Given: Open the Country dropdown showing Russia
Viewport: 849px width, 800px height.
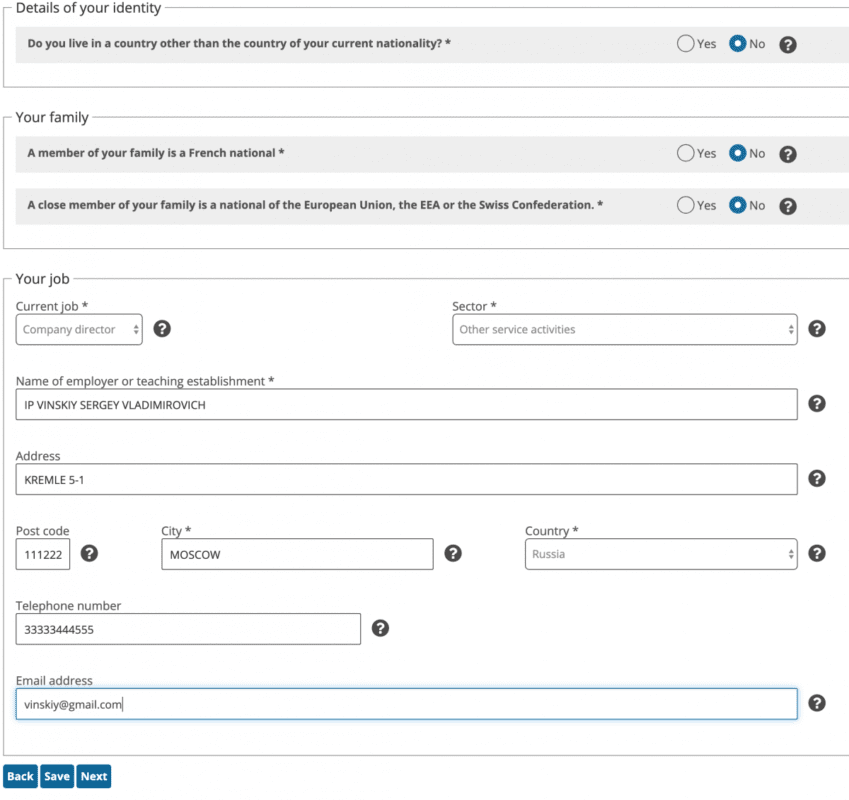Looking at the screenshot, I should [661, 554].
